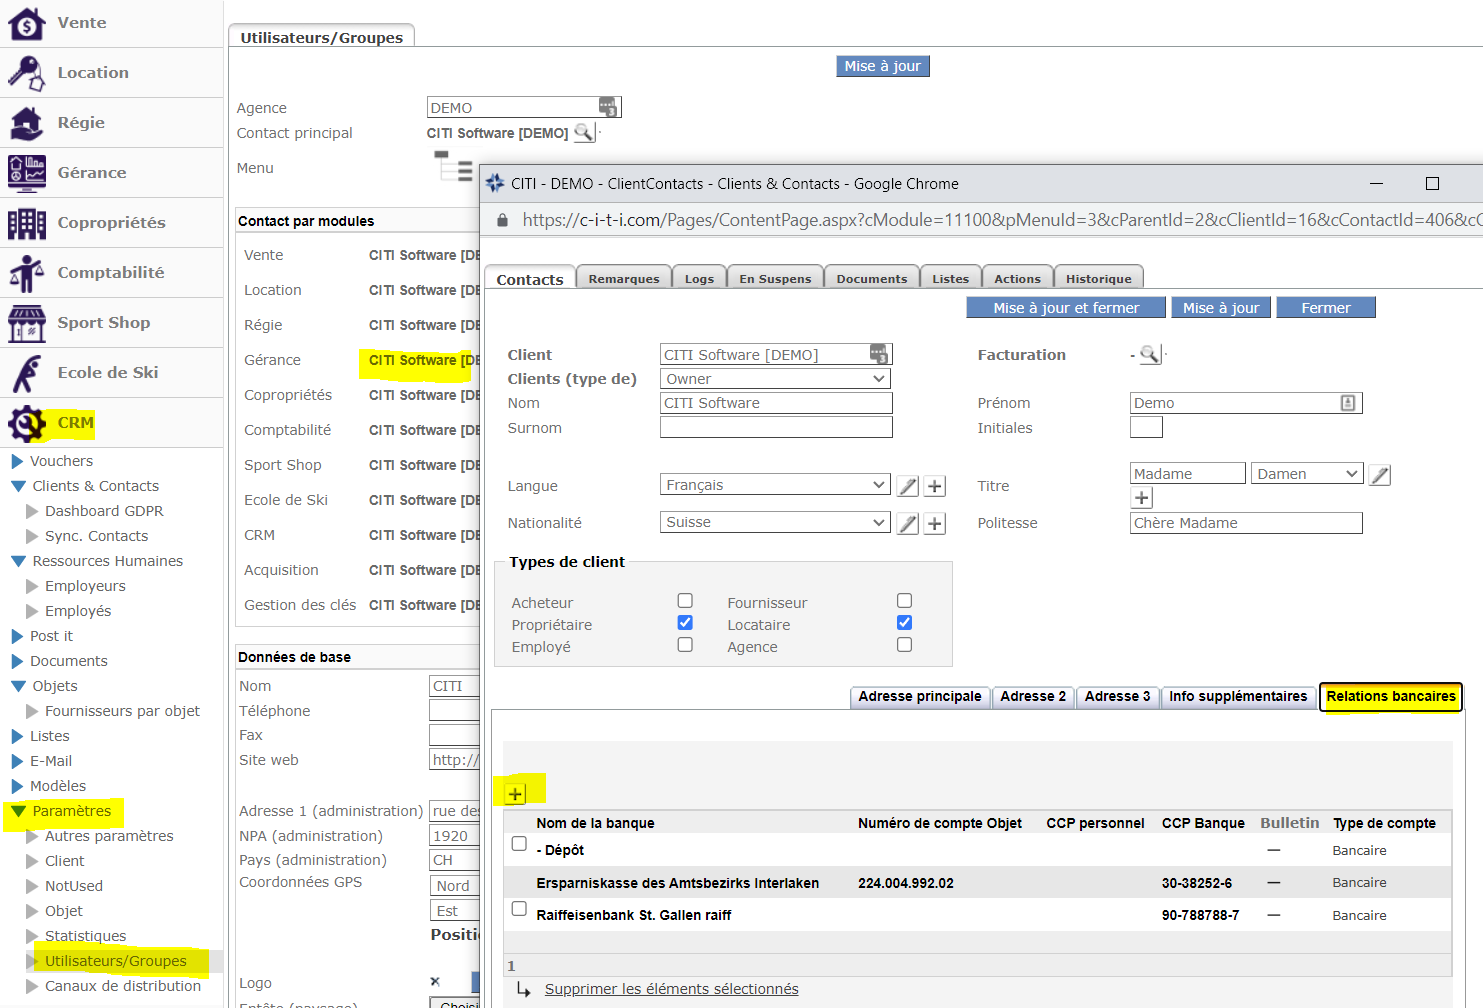Open Utilisateurs/Groupes in the sidebar
Screen dimensions: 1483x1008
[x=116, y=961]
